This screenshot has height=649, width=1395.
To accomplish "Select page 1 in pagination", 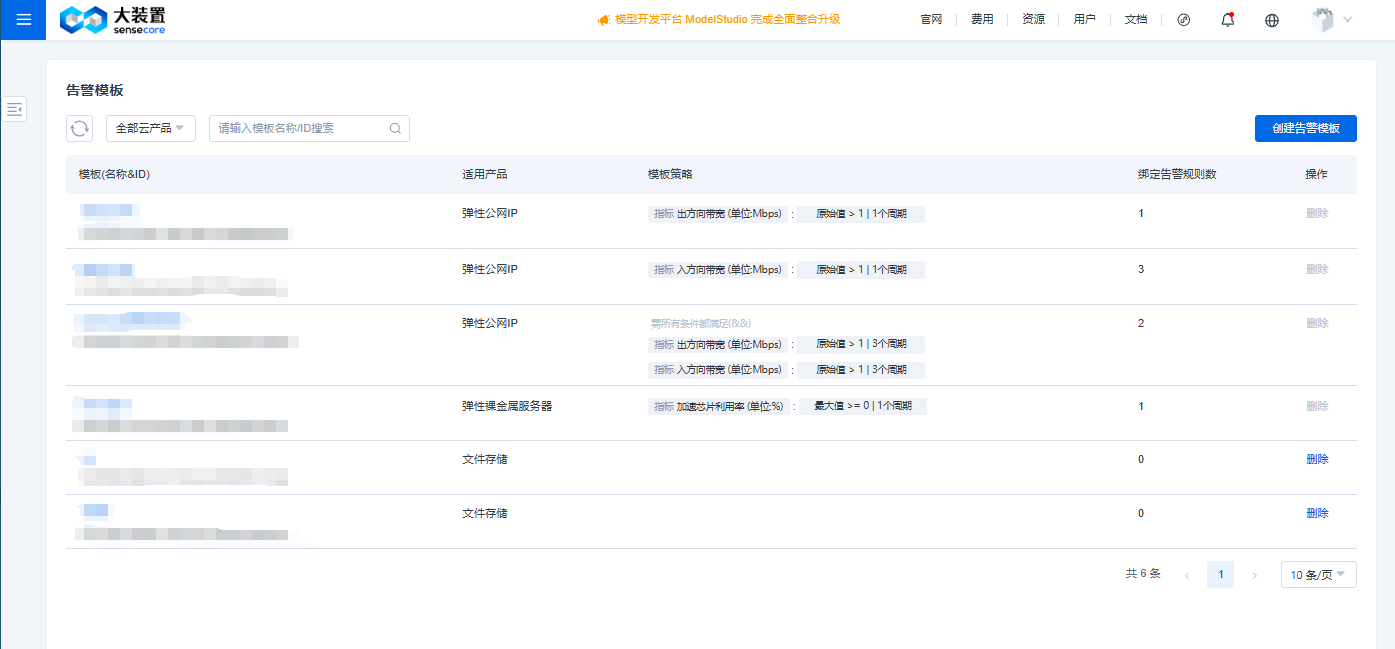I will coord(1220,574).
